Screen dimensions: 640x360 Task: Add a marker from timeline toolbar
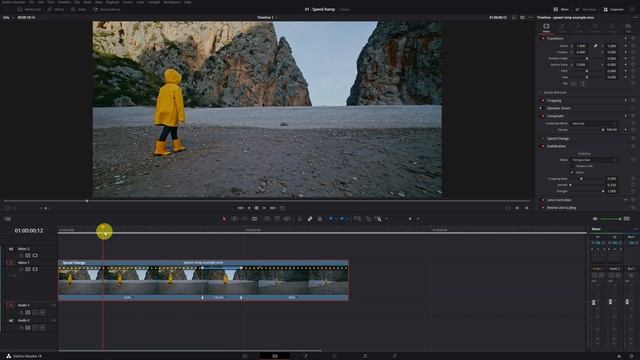[342, 219]
